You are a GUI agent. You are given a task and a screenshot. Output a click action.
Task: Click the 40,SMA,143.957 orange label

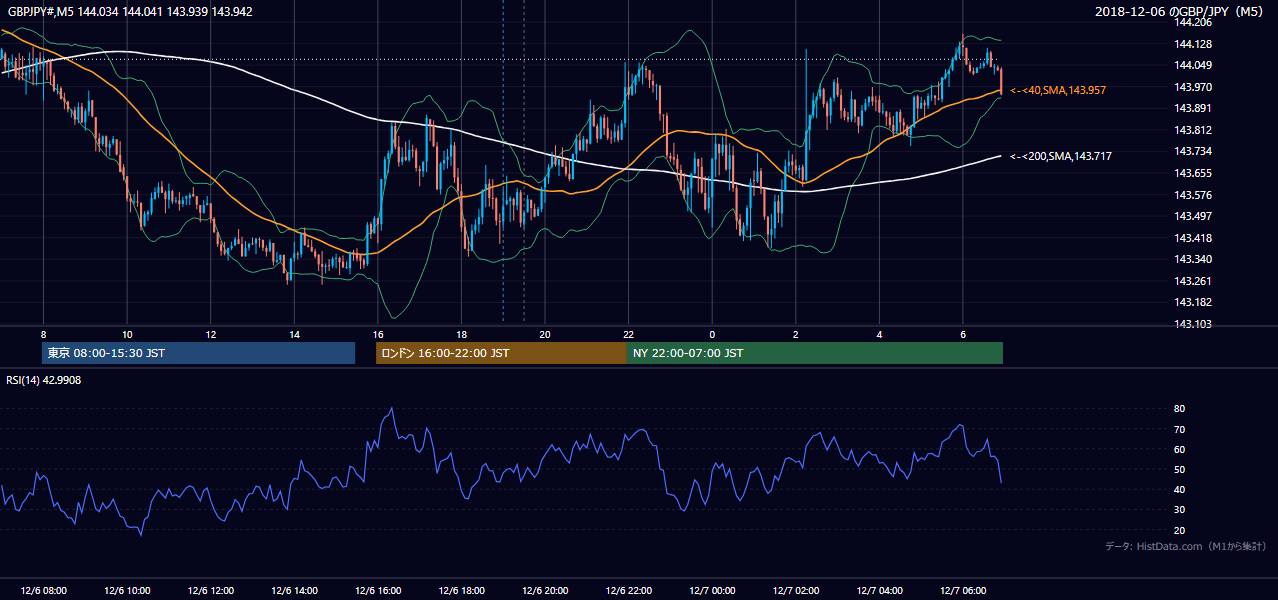click(x=1058, y=90)
